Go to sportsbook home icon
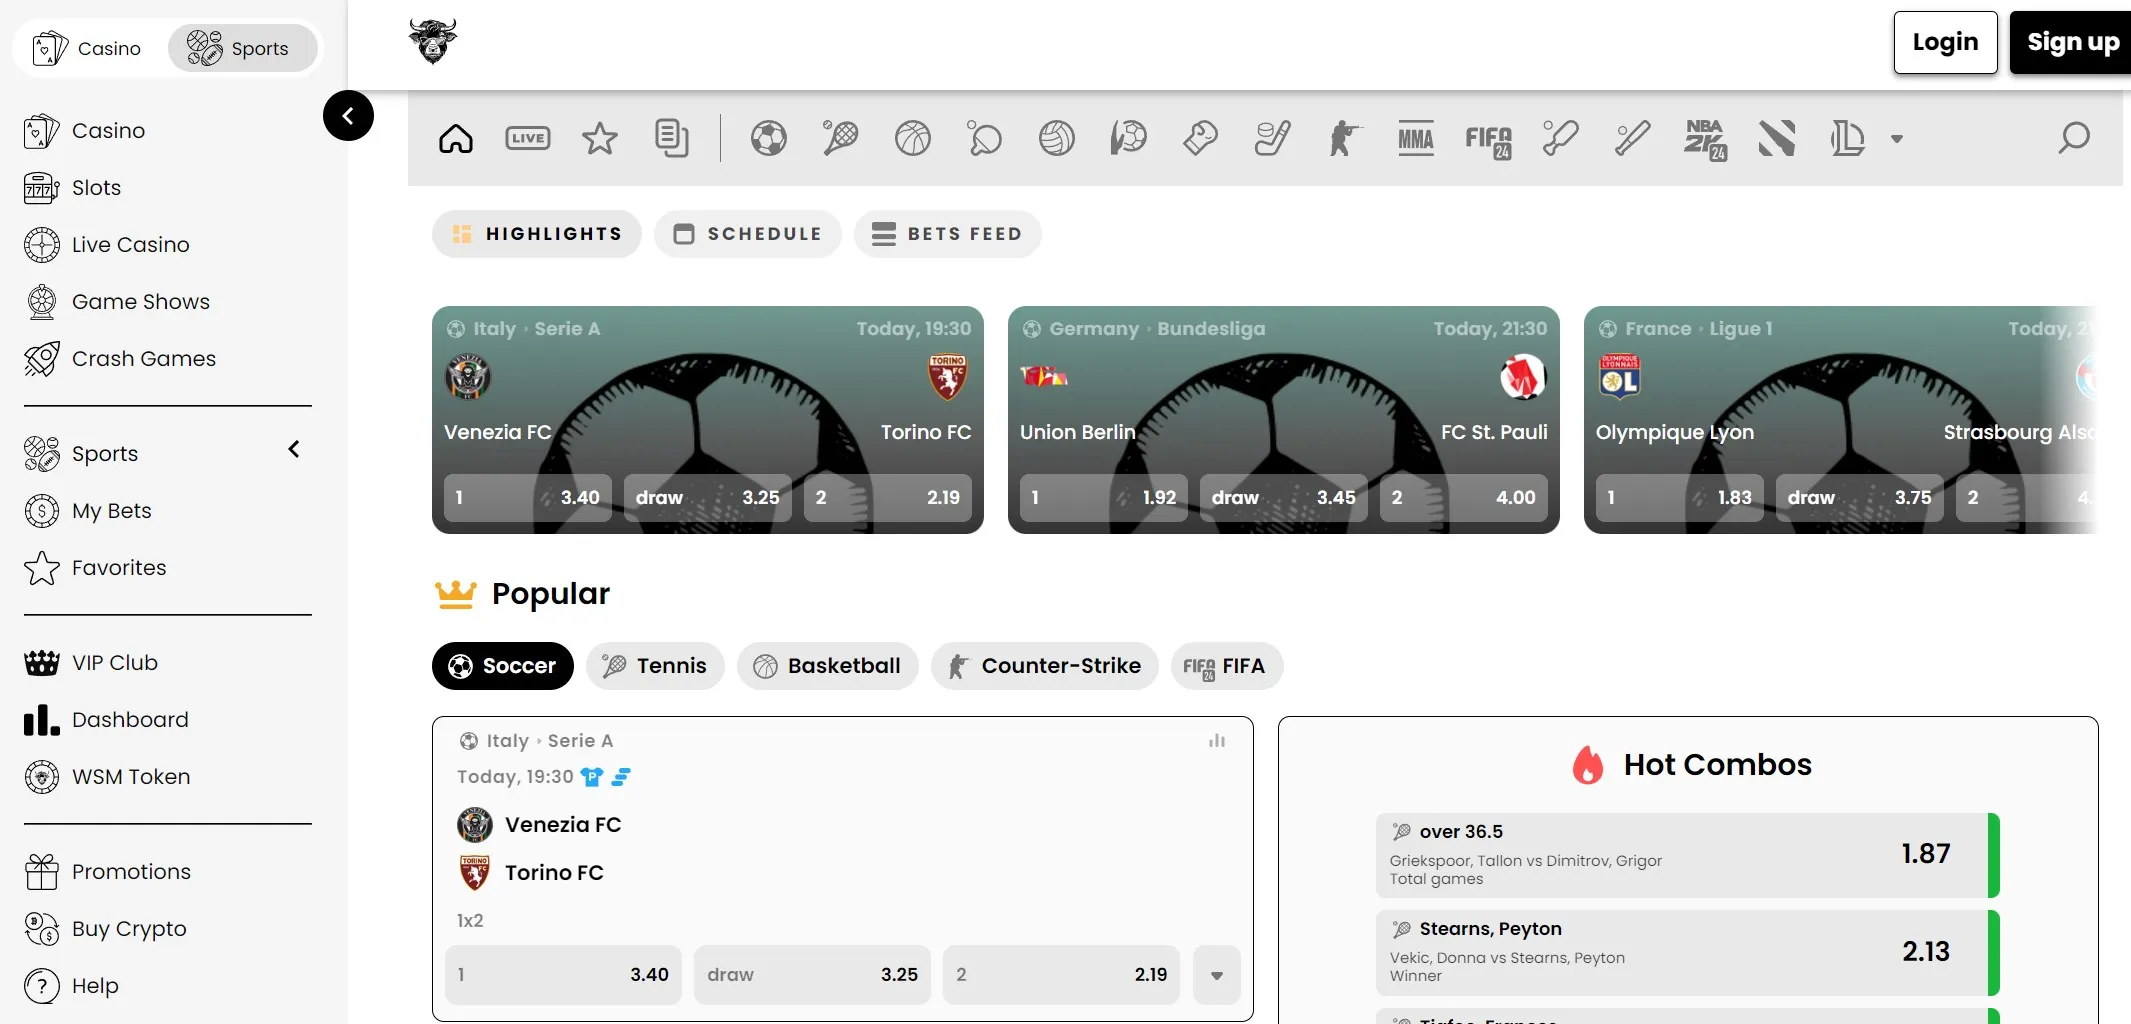This screenshot has width=2131, height=1024. pyautogui.click(x=456, y=138)
